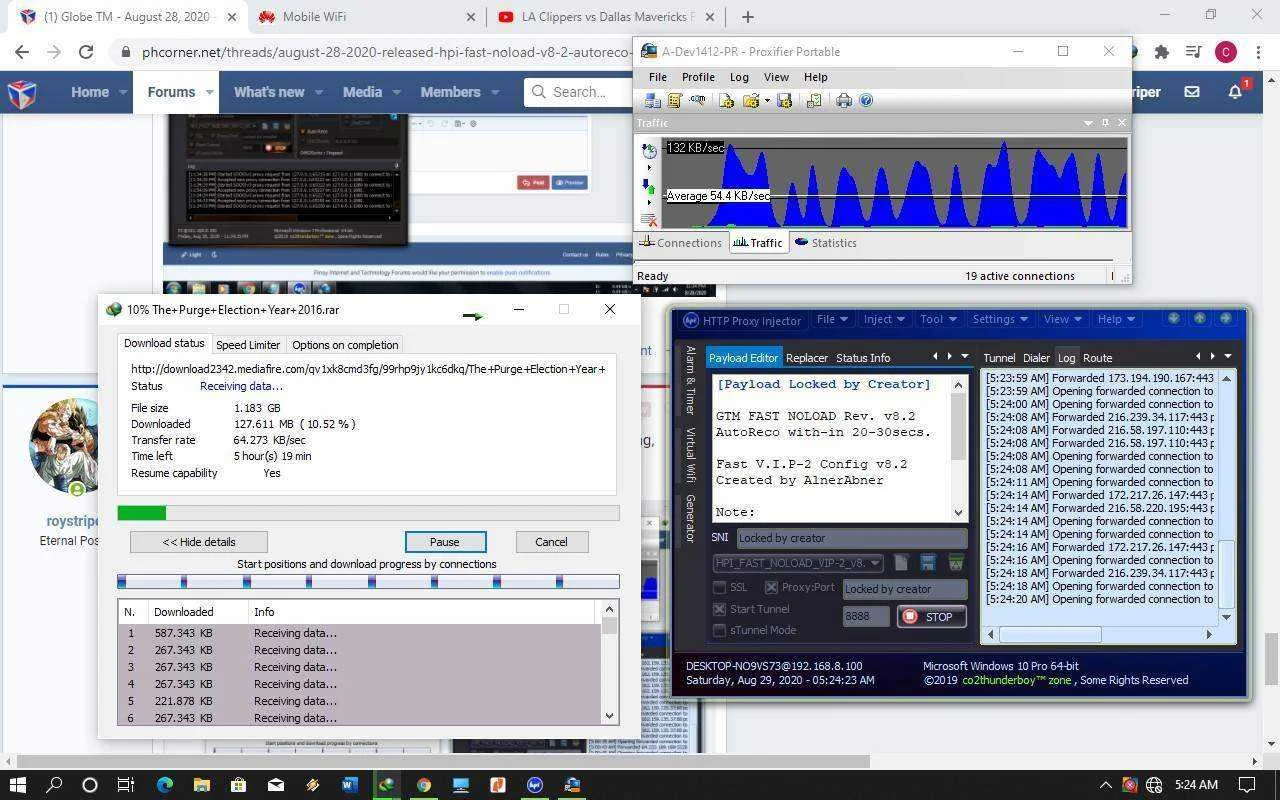Image resolution: width=1280 pixels, height=800 pixels.
Task: Open HTTP Proxy Injector View dropdown
Action: click(x=1063, y=319)
